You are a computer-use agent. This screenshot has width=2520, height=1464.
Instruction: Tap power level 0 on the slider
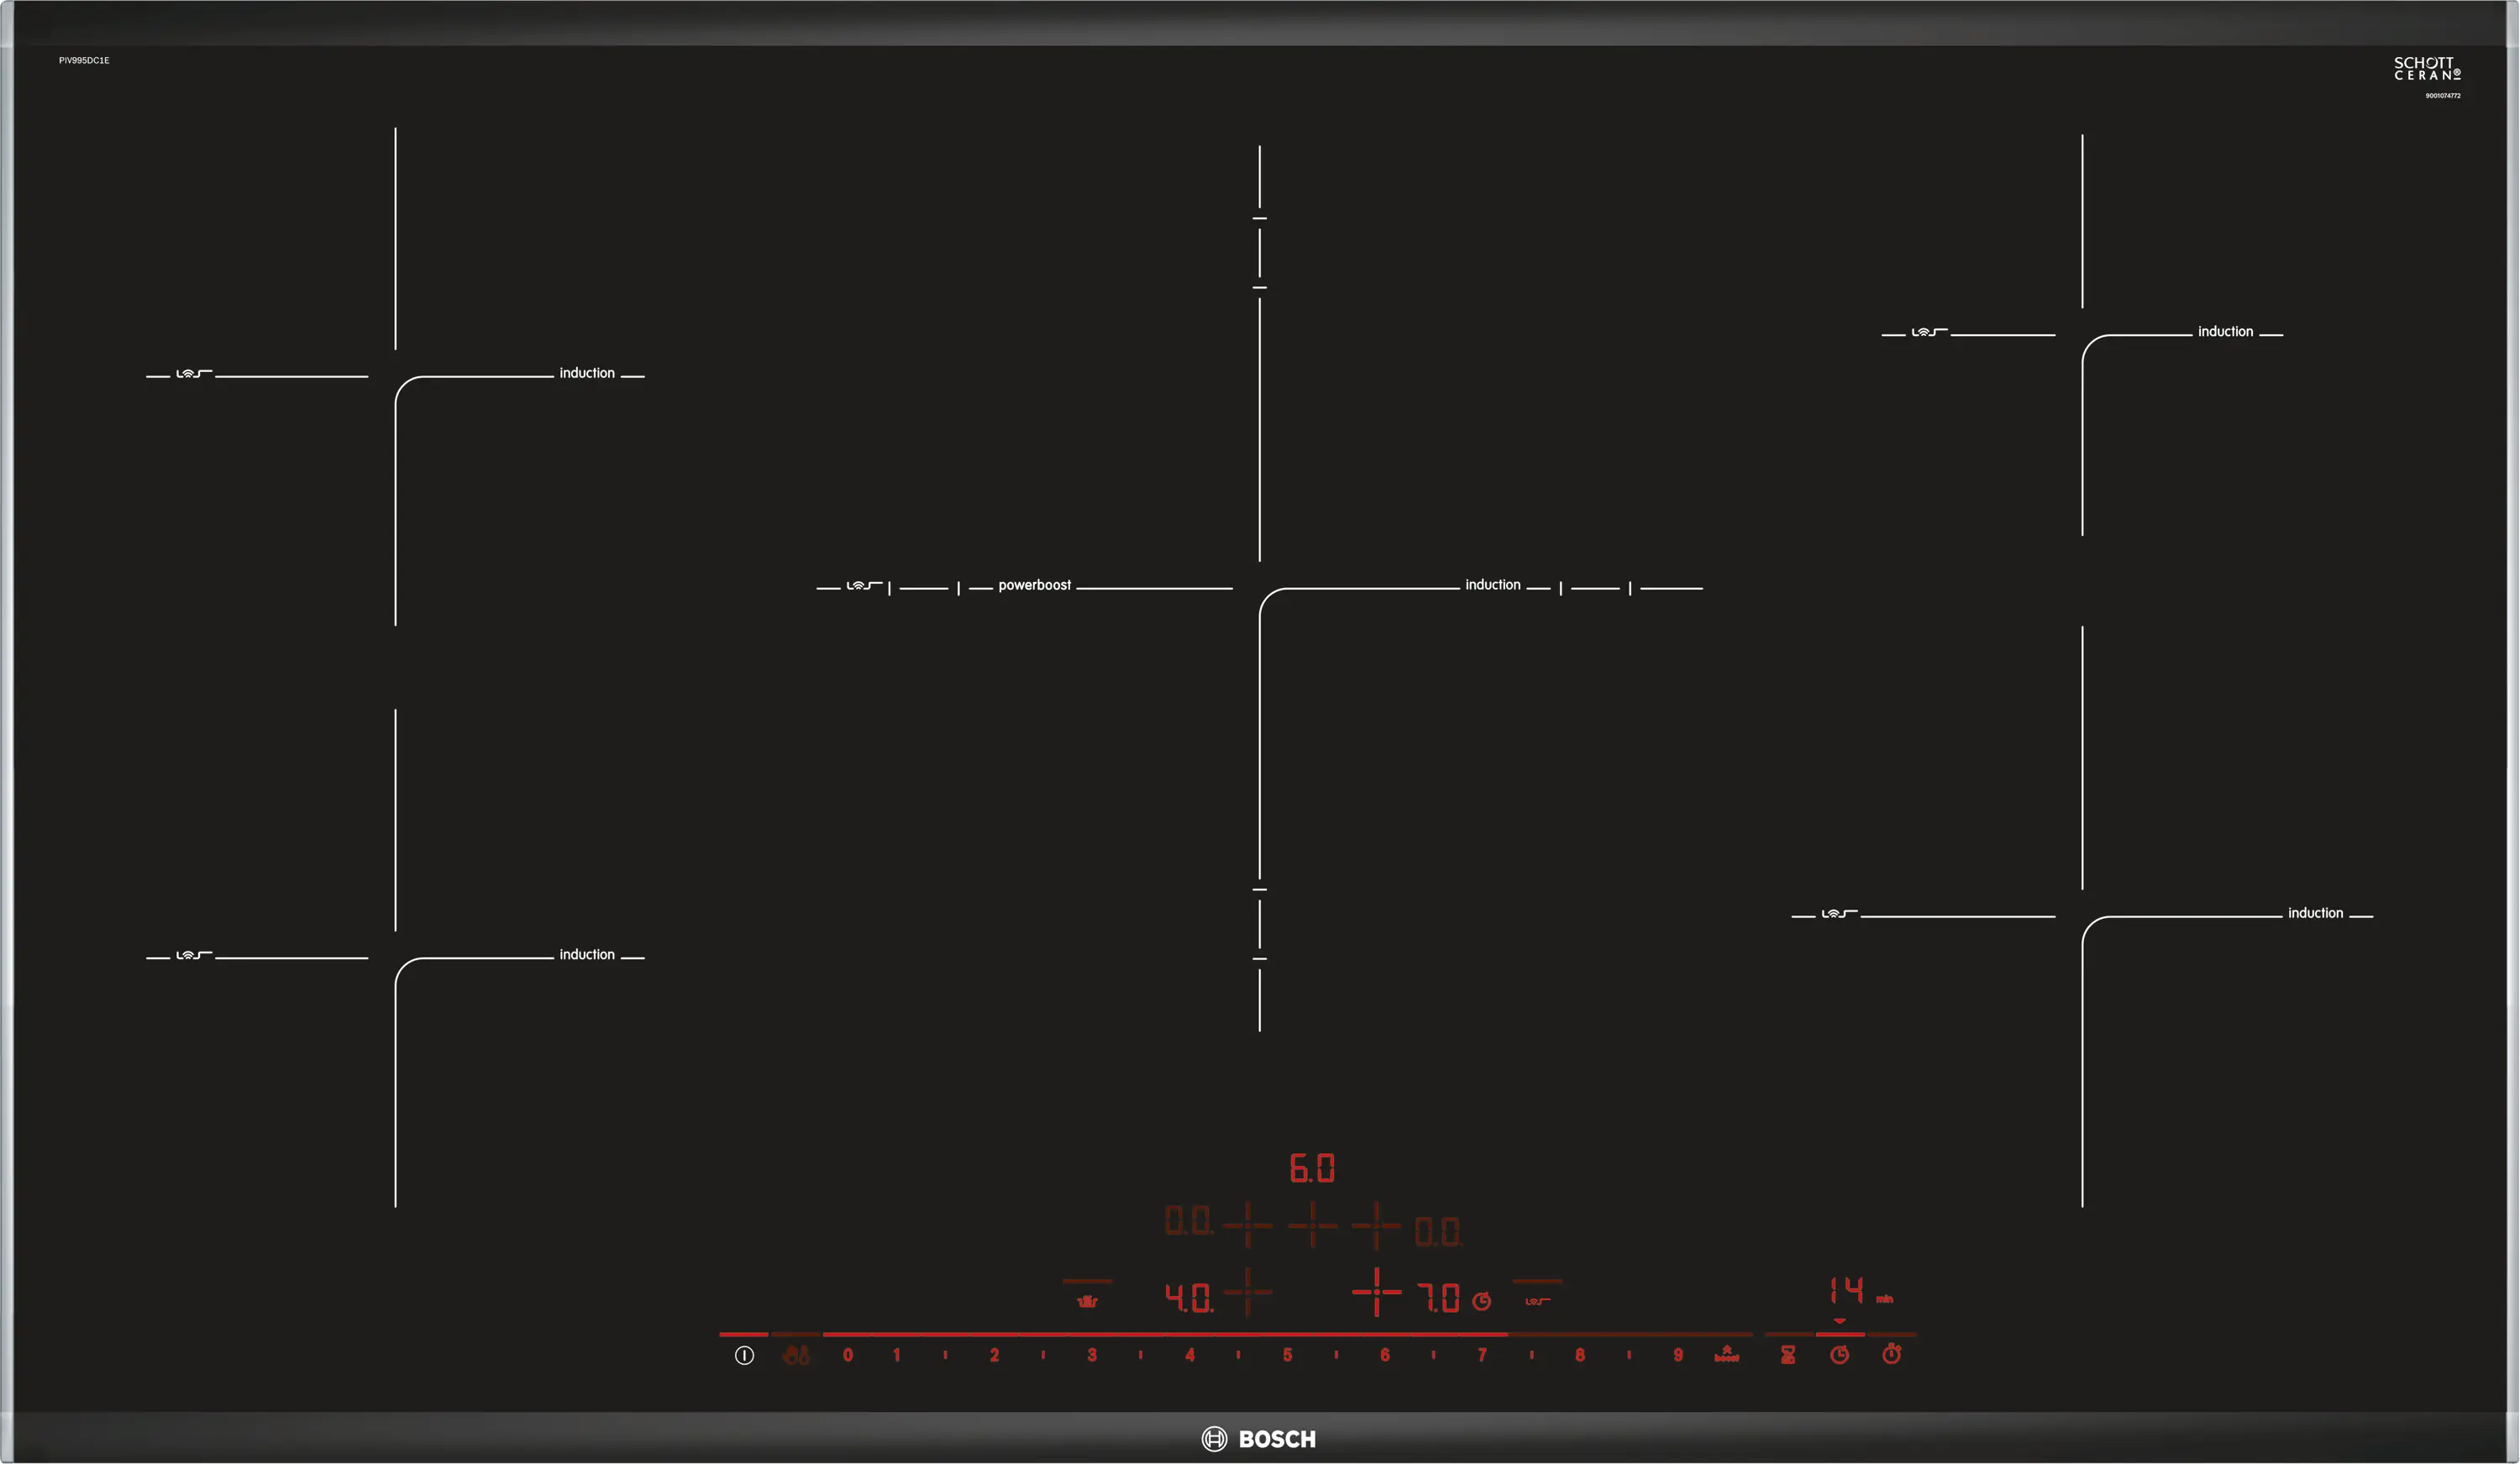pos(848,1355)
